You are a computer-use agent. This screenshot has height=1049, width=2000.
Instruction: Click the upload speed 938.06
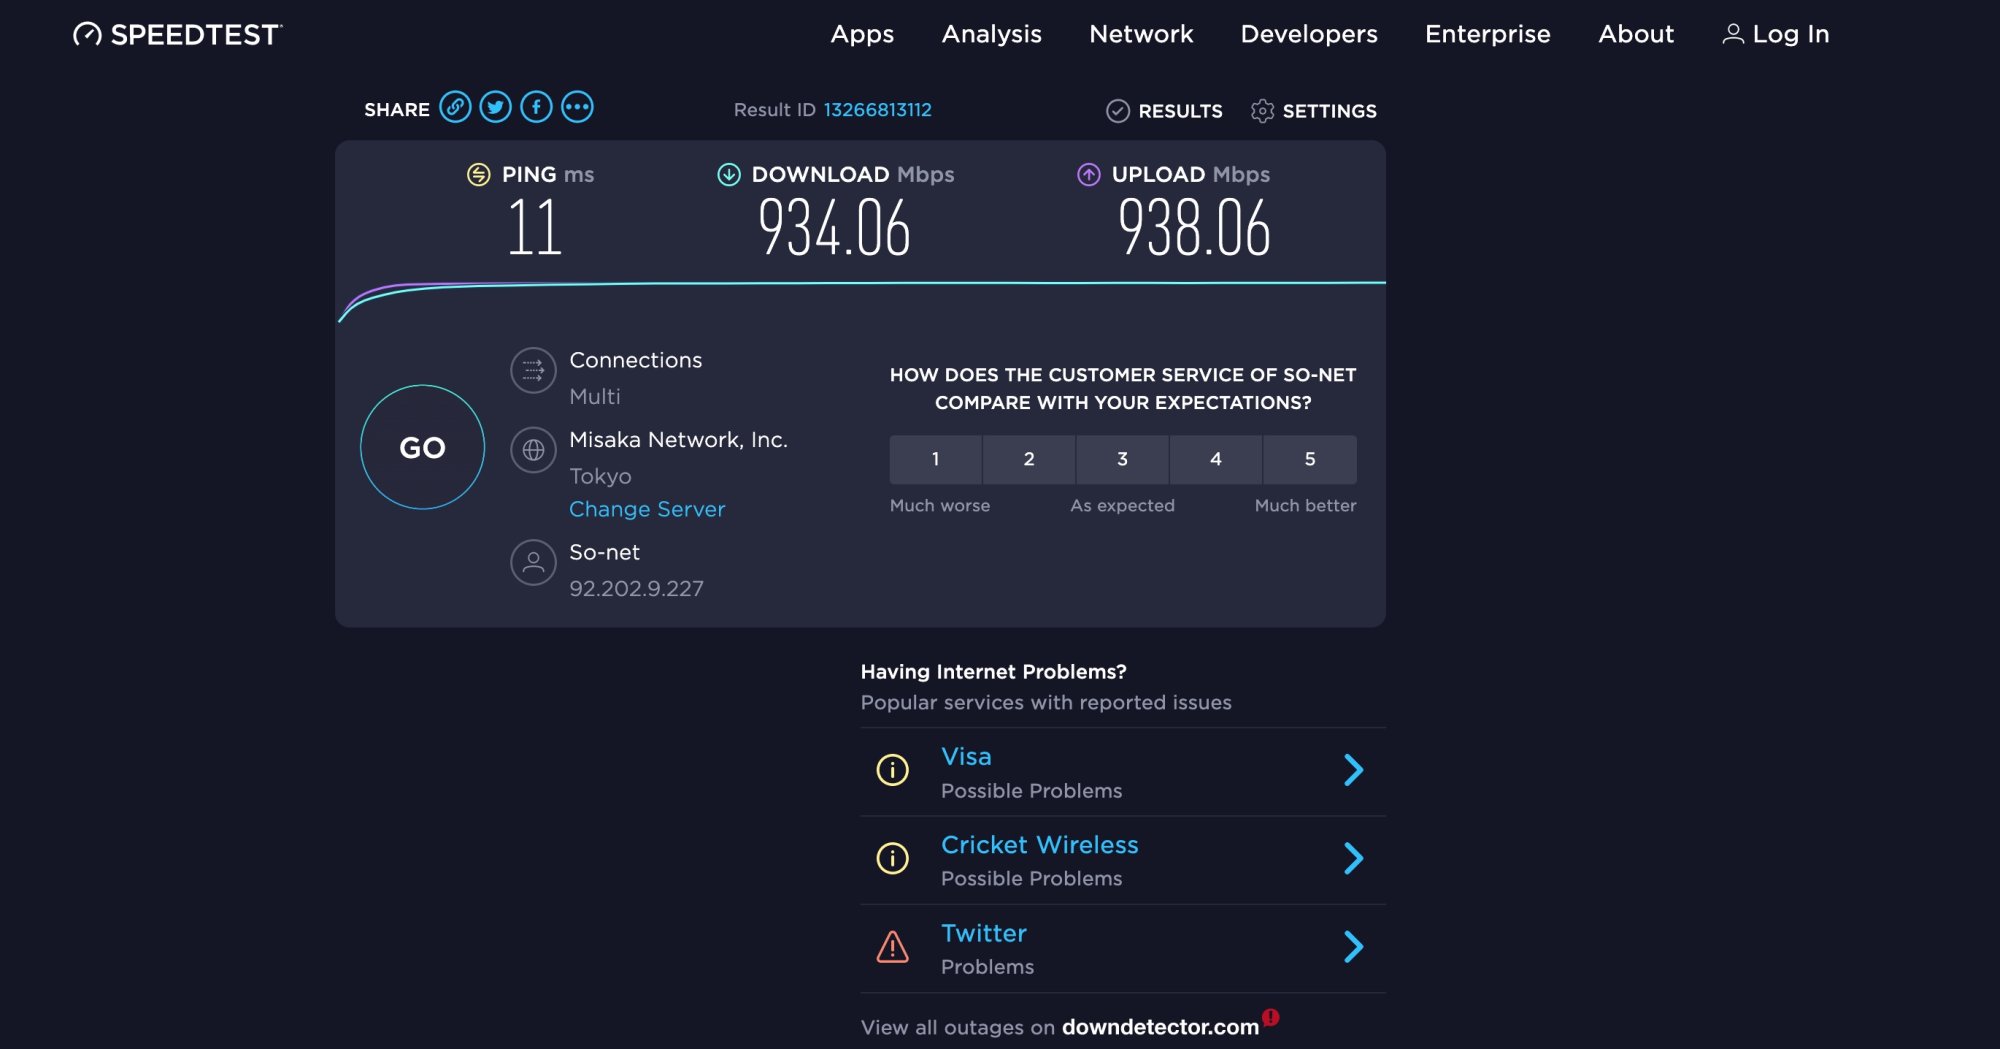click(x=1194, y=228)
